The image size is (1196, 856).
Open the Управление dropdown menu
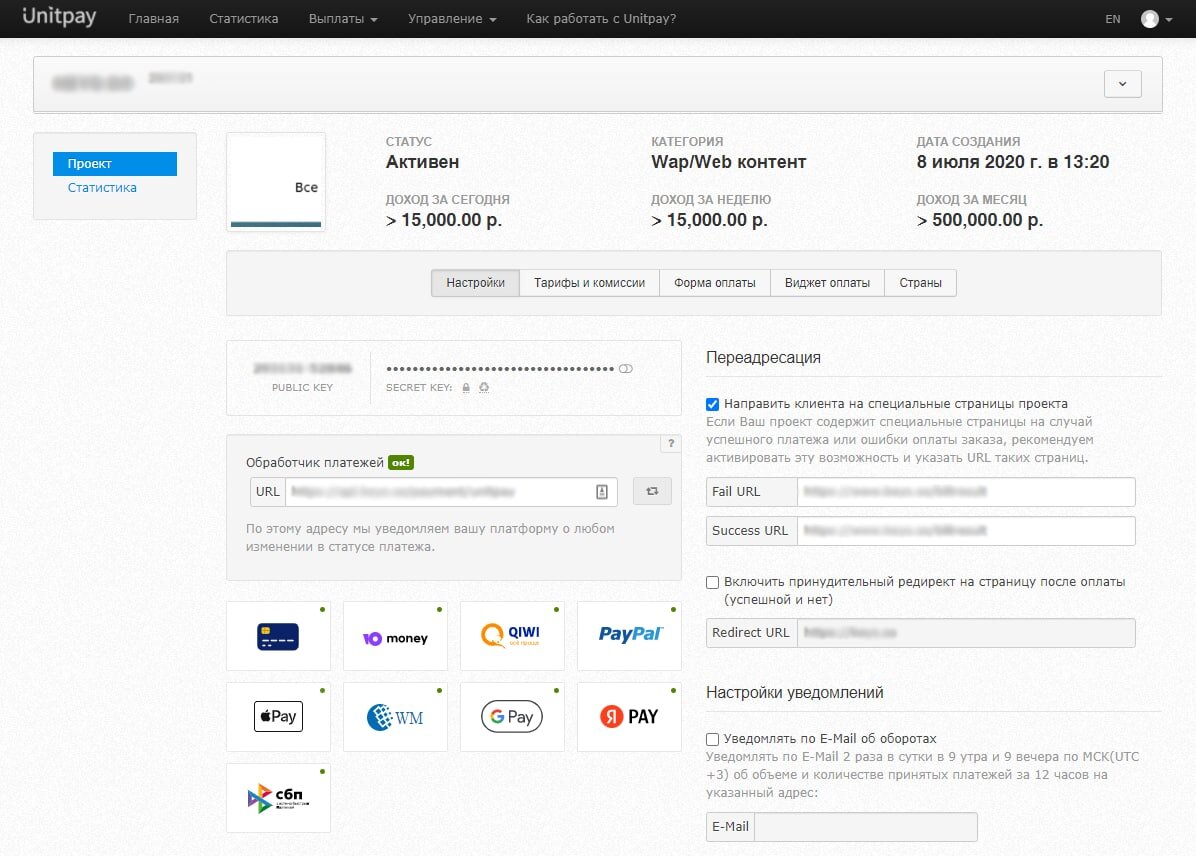click(452, 19)
